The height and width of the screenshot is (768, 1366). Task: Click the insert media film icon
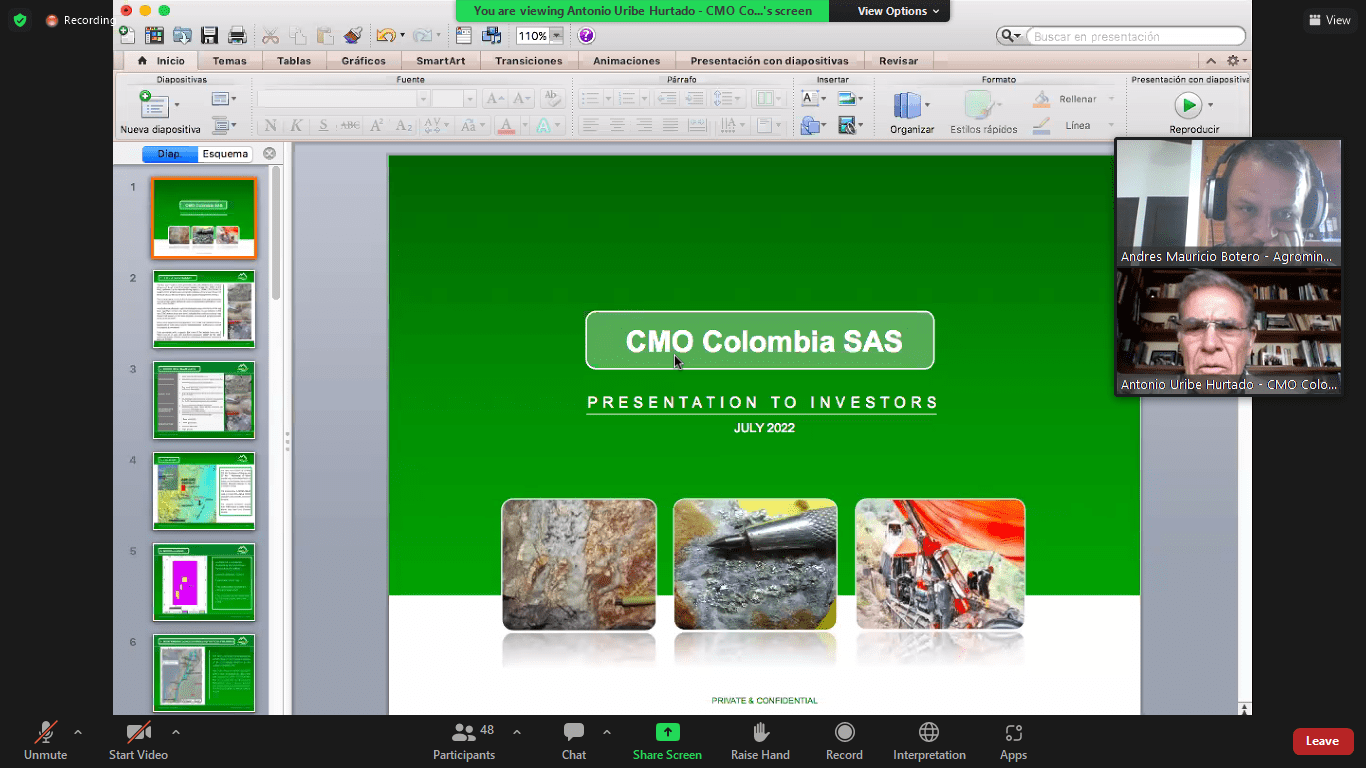(847, 125)
